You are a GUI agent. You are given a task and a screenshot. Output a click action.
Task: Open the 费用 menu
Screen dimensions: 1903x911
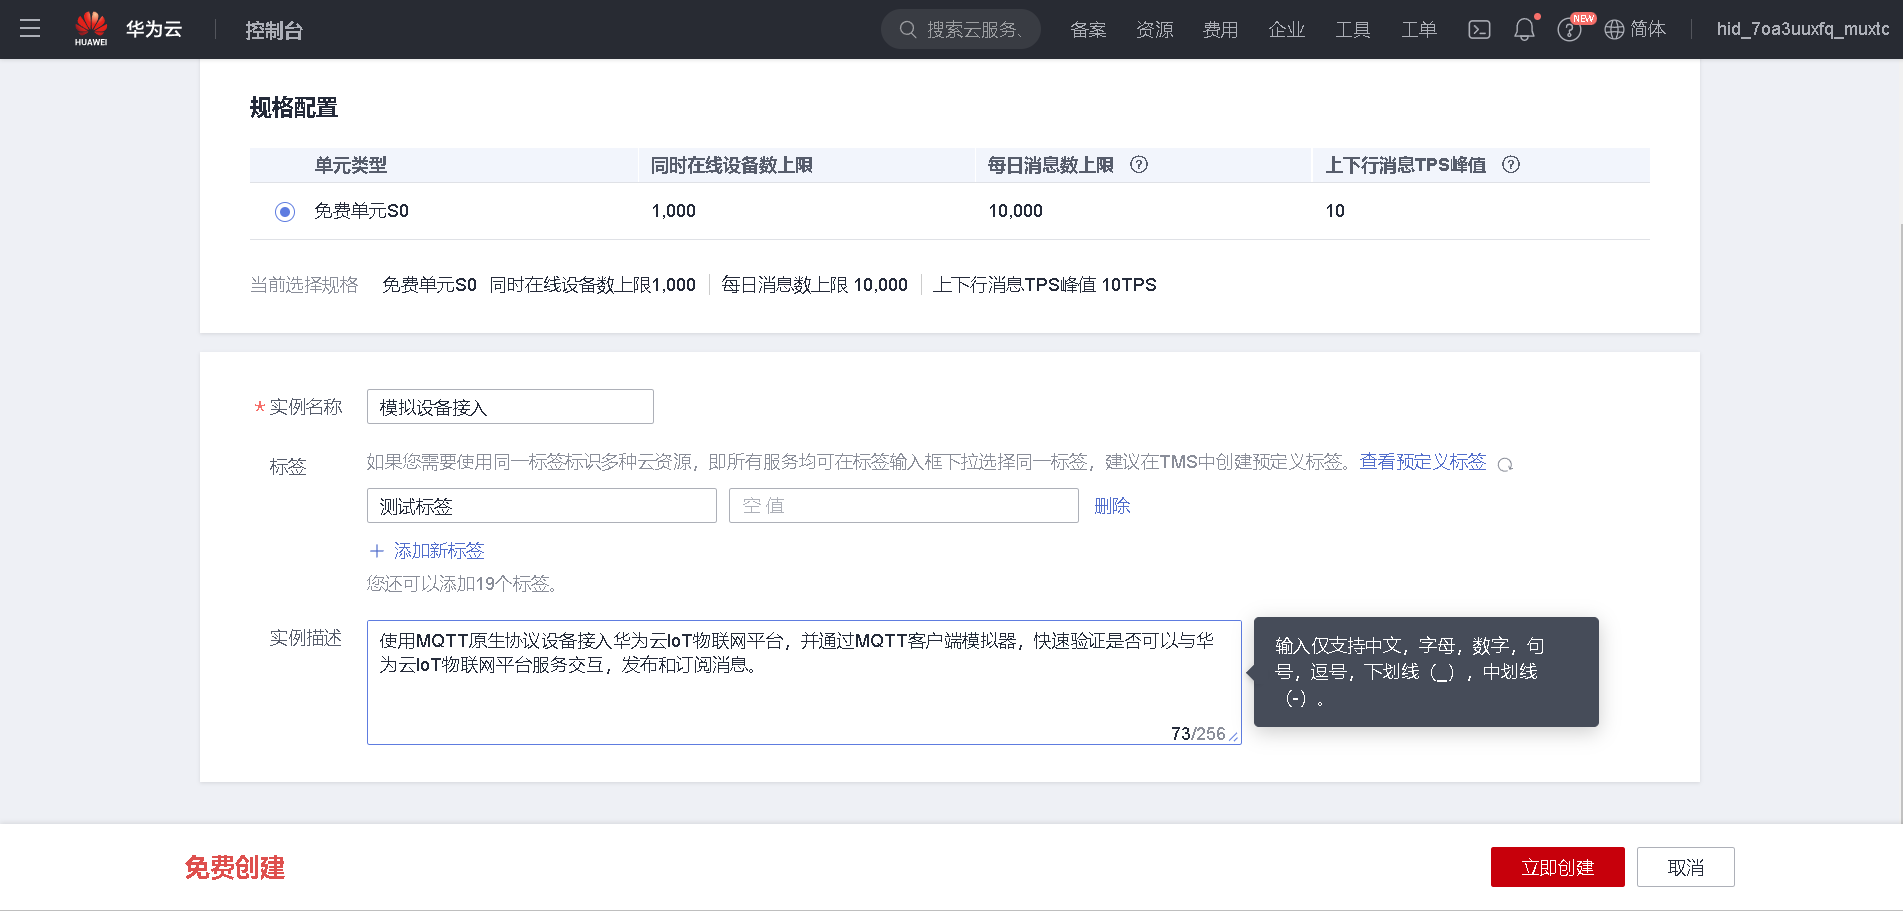pyautogui.click(x=1220, y=30)
